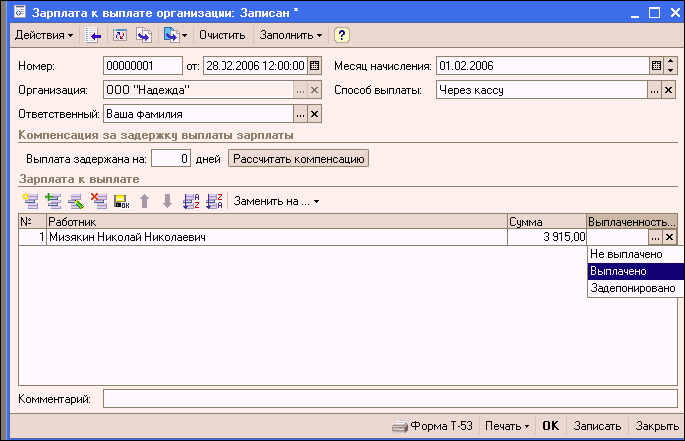Open calendar picker next to document date
Screen dimensions: 685x441
click(315, 67)
